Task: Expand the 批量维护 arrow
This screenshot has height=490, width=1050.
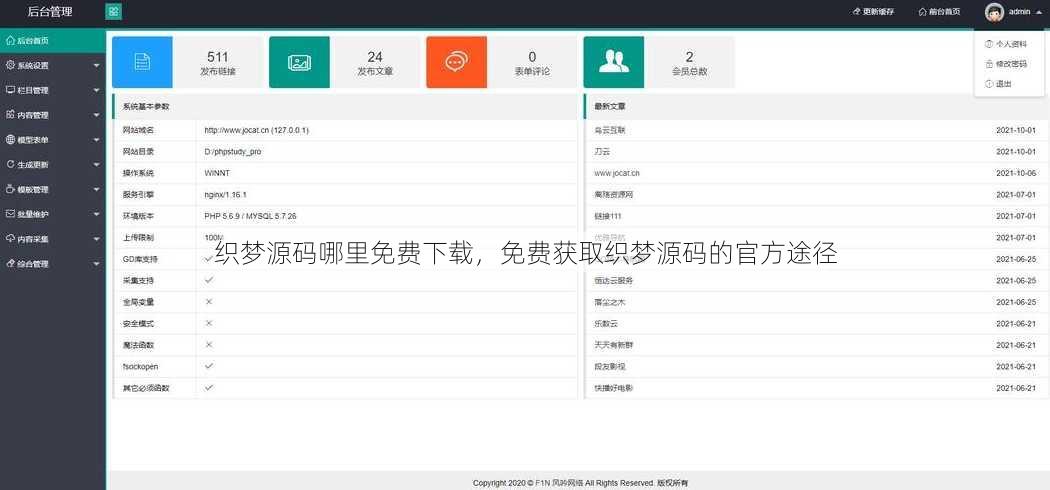Action: coord(96,214)
